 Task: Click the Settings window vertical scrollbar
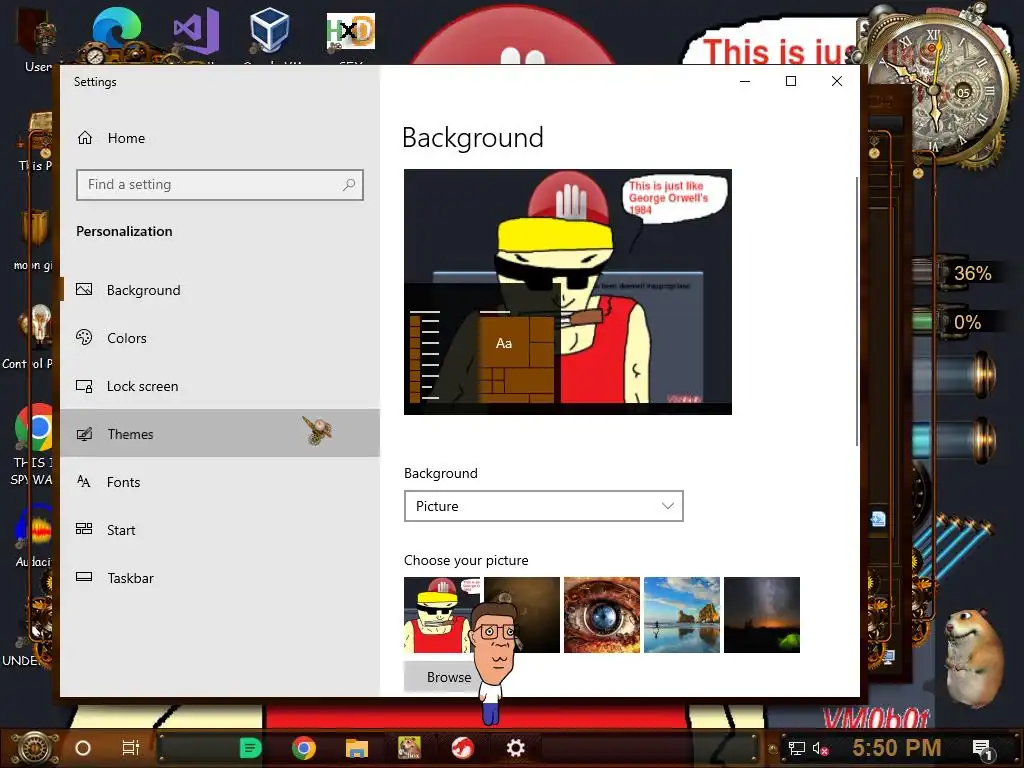tap(856, 311)
